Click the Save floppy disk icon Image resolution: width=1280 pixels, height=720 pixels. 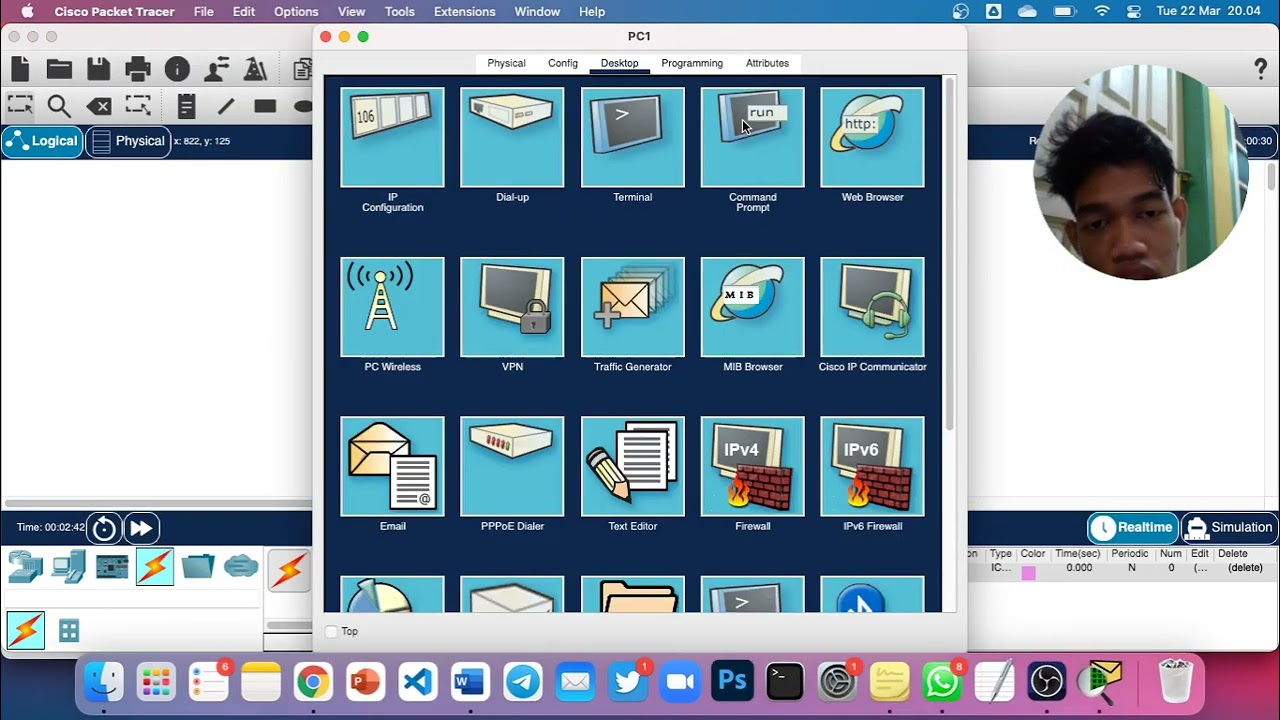tap(98, 69)
